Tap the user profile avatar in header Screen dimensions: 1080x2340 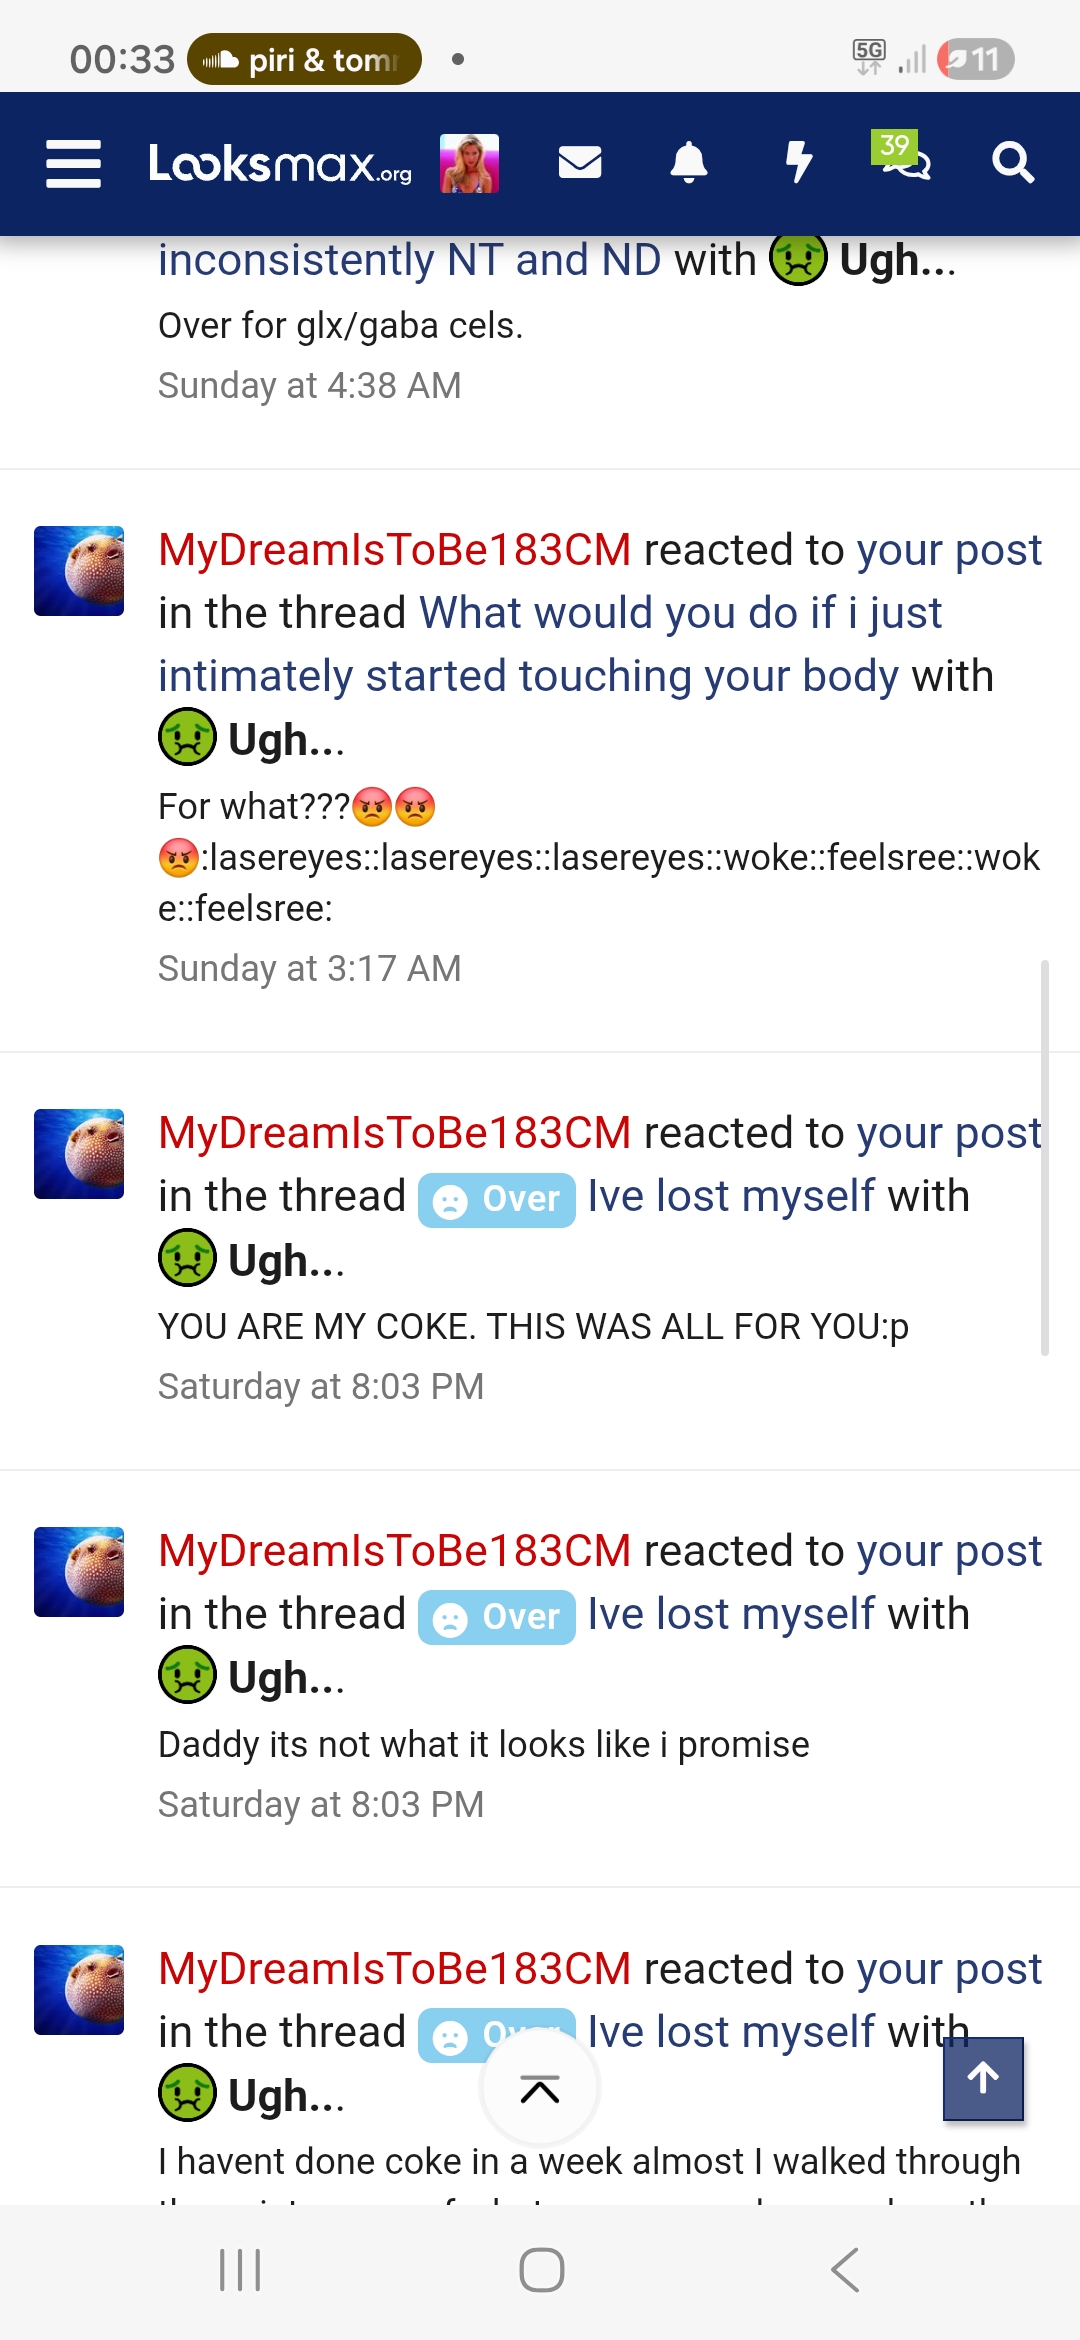[469, 163]
